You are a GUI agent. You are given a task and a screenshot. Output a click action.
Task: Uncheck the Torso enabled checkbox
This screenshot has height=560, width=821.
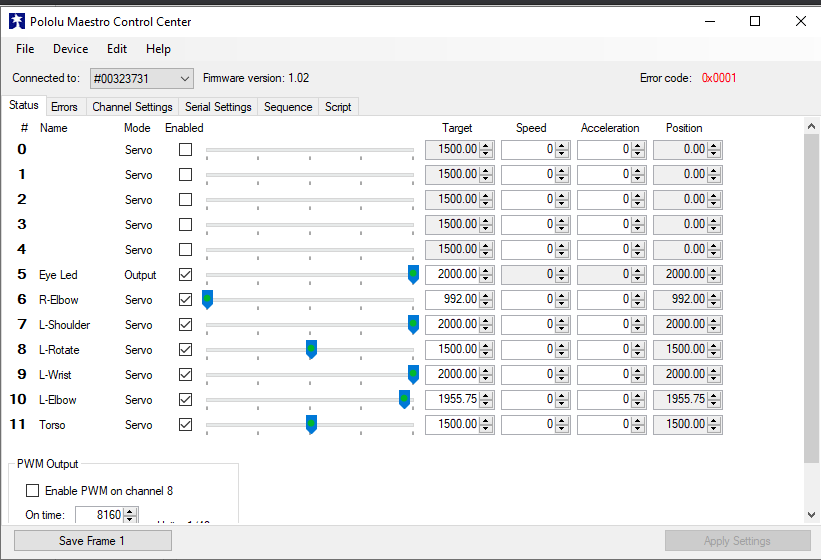tap(185, 424)
